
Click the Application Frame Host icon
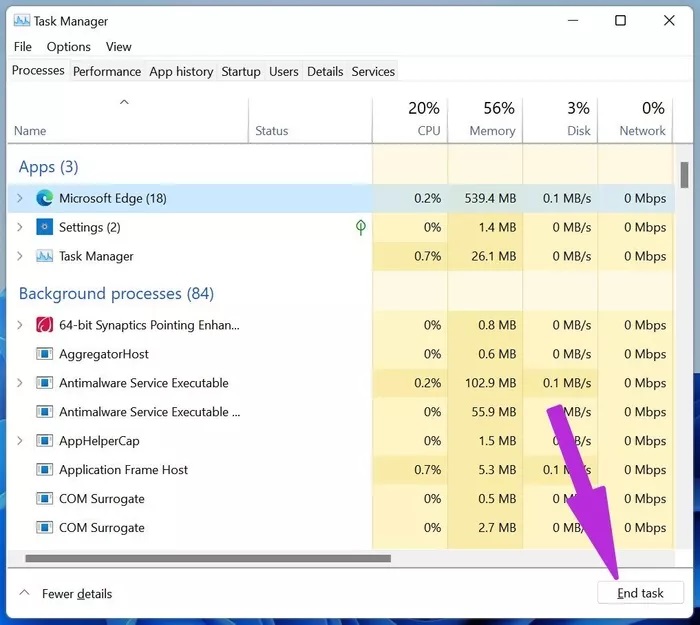coord(44,470)
